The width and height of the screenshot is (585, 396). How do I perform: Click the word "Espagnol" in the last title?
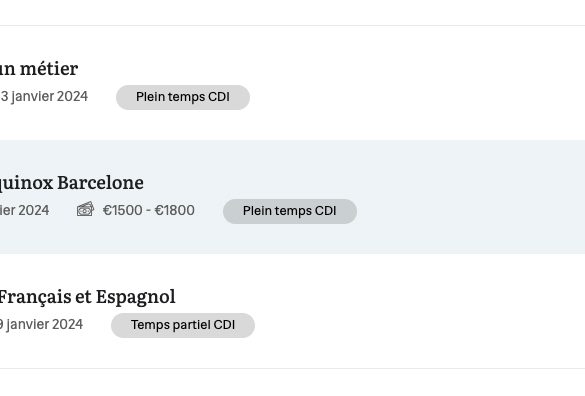pyautogui.click(x=136, y=297)
